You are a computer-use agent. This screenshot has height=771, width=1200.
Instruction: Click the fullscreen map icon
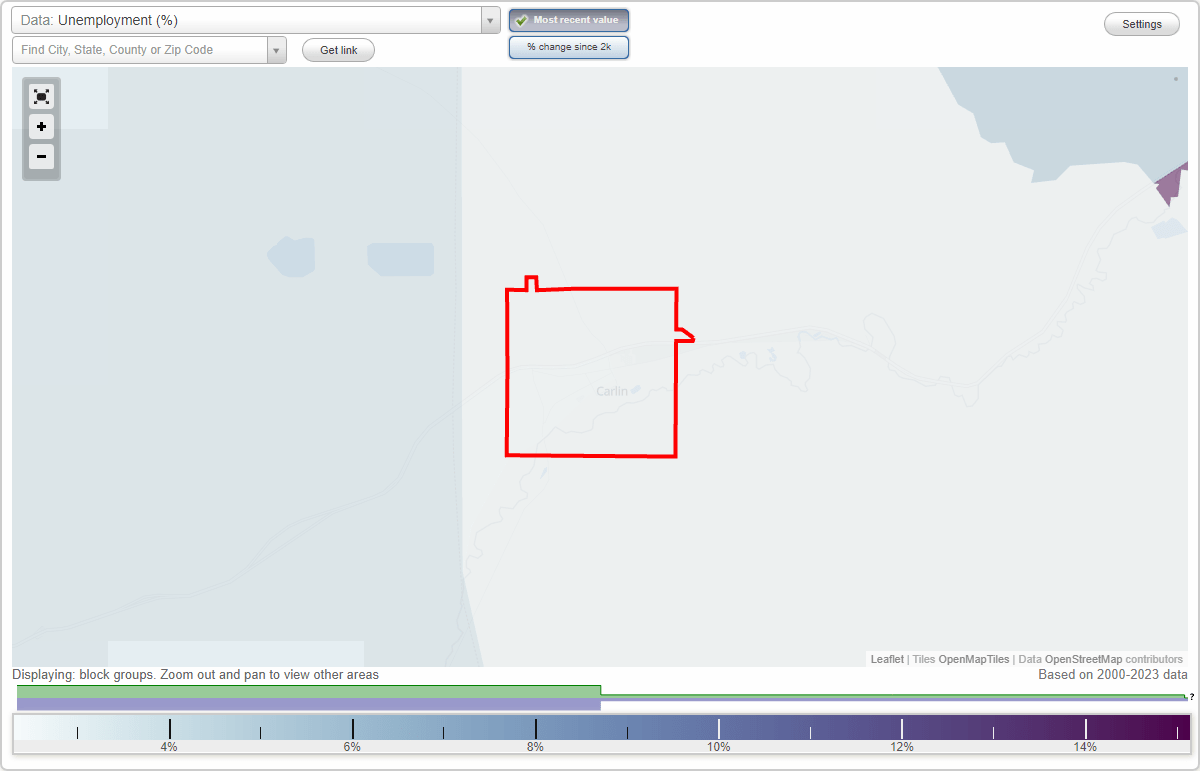coord(41,96)
